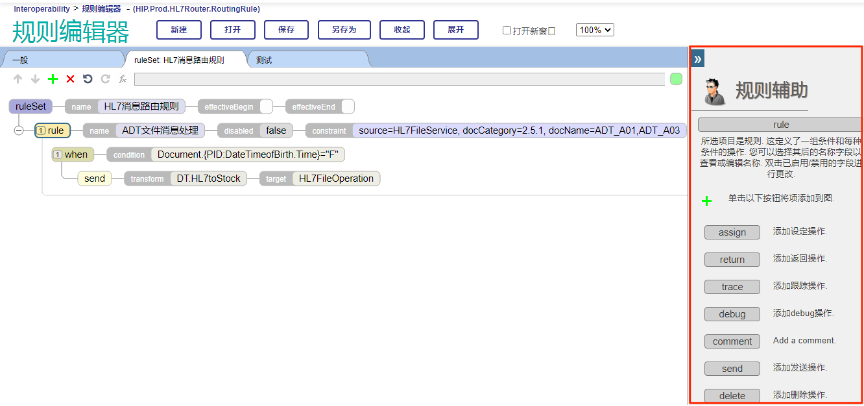864x406 pixels.
Task: Select the when condition node
Action: pos(75,155)
